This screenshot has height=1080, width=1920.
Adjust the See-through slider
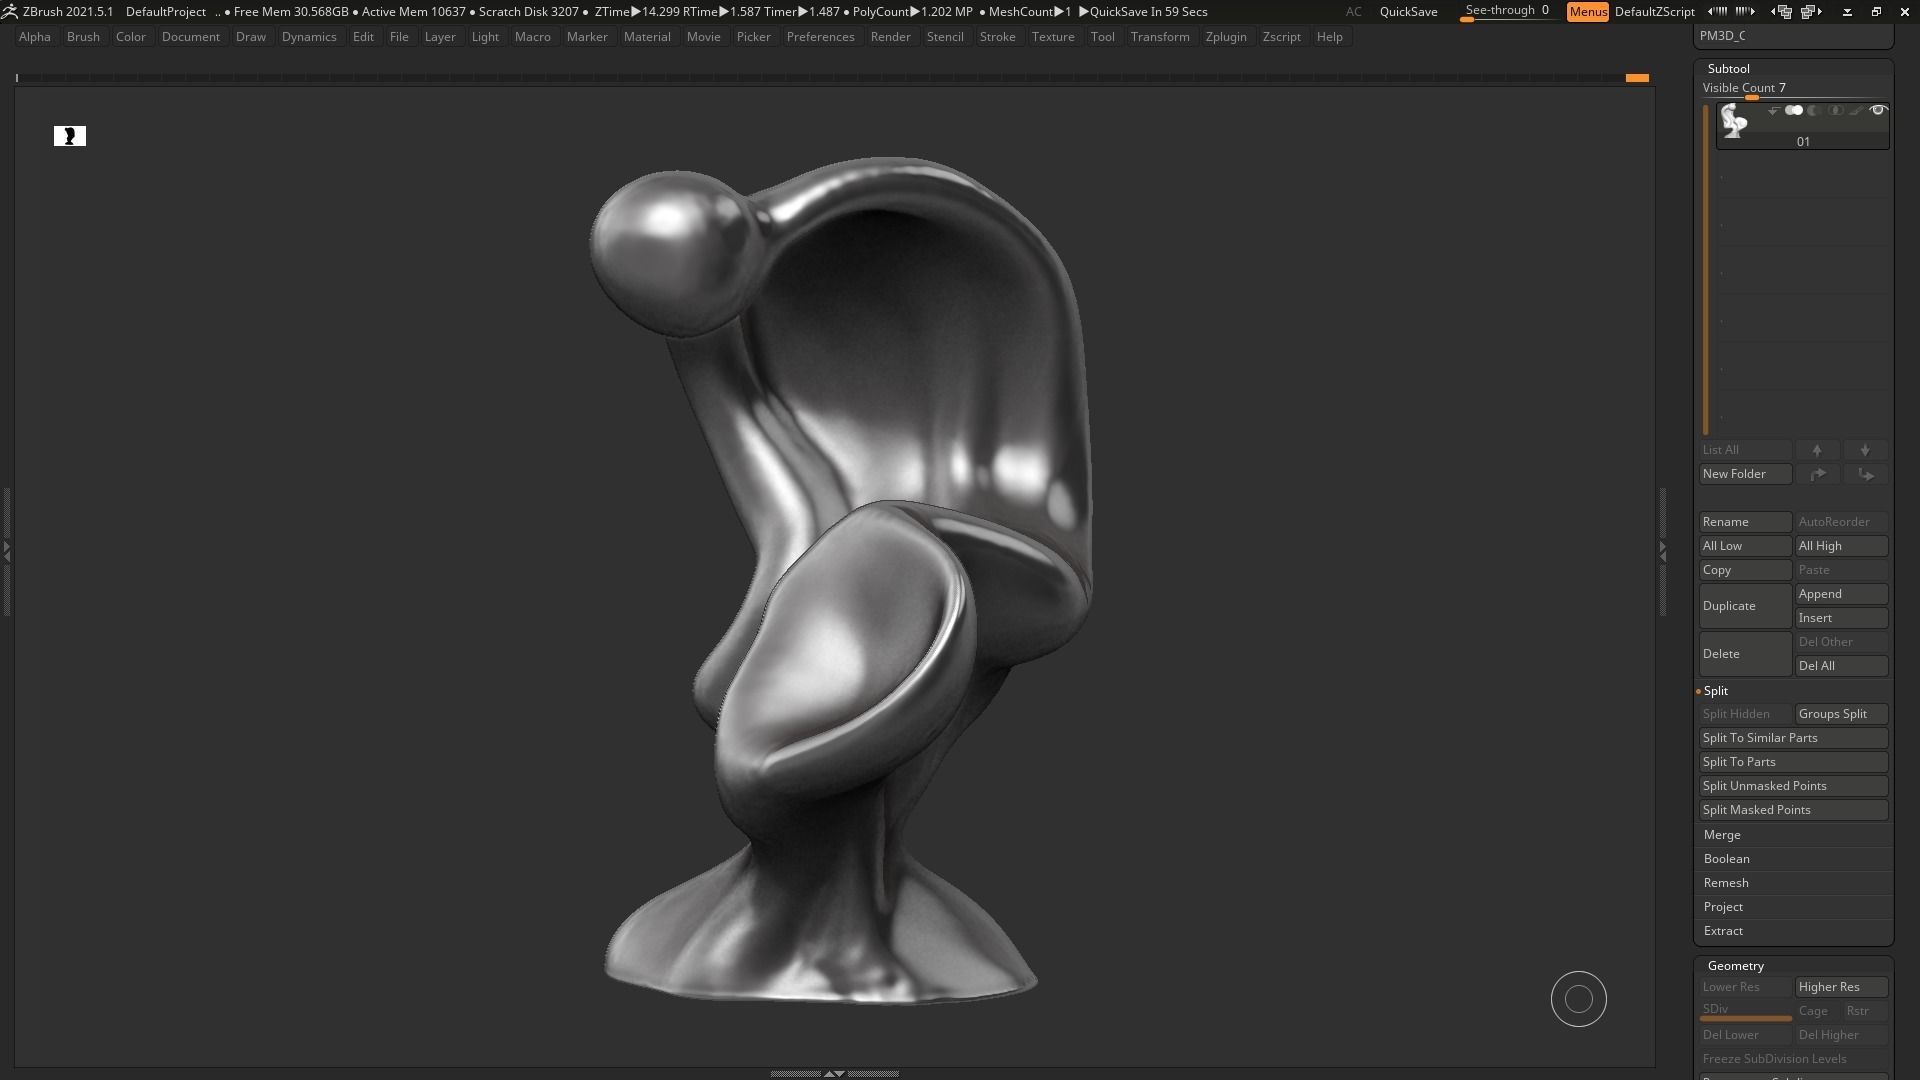pos(1507,12)
